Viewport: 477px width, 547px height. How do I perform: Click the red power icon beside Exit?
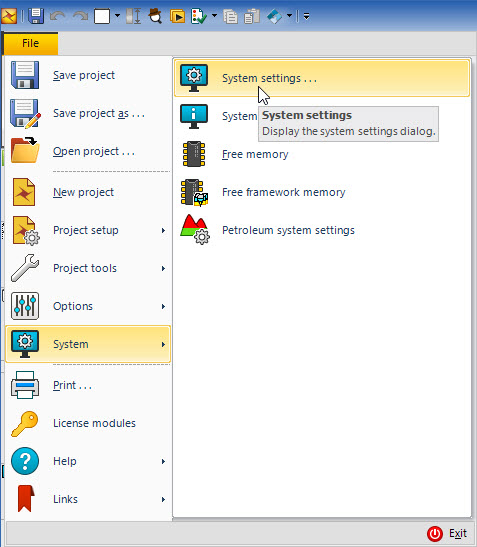coord(435,534)
